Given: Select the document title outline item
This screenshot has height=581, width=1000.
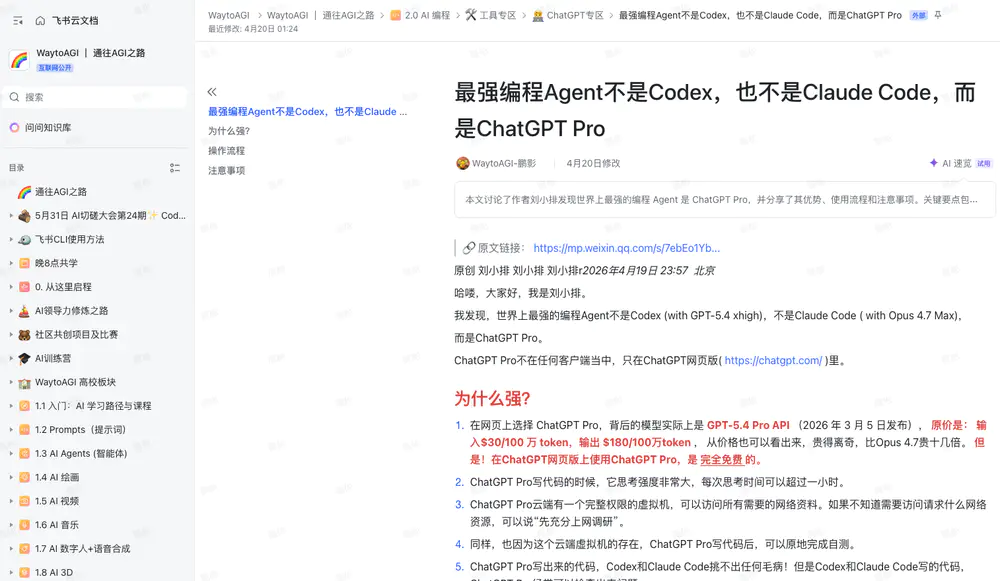Looking at the screenshot, I should click(x=307, y=112).
